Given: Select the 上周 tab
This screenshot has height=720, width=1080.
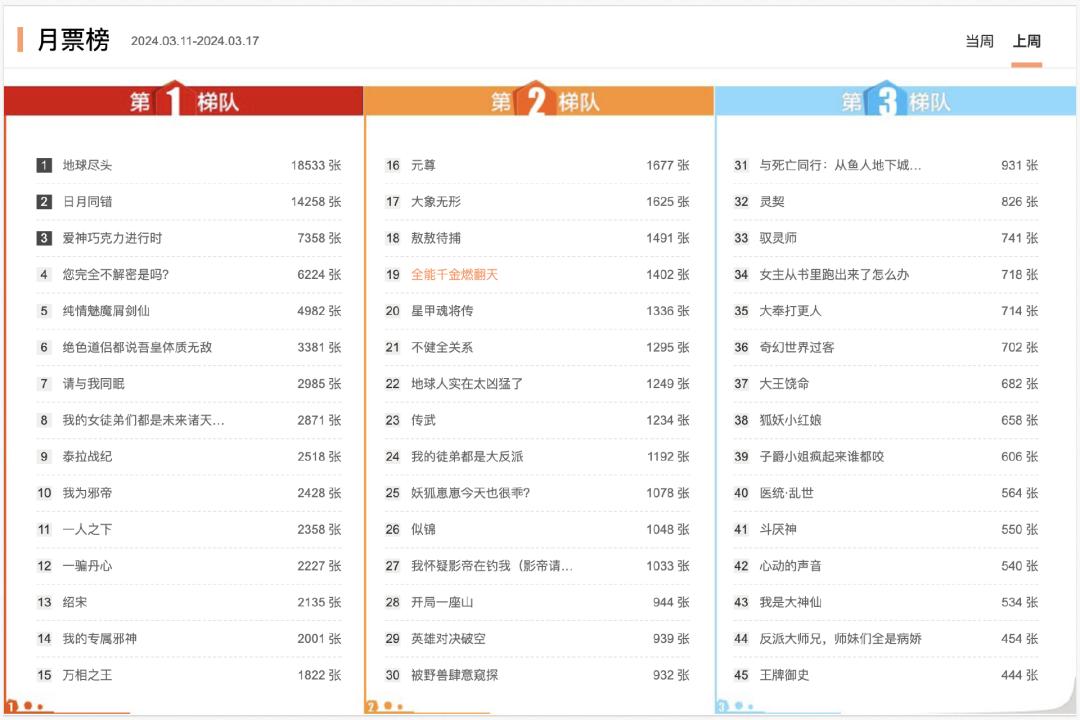Looking at the screenshot, I should pyautogui.click(x=1026, y=41).
